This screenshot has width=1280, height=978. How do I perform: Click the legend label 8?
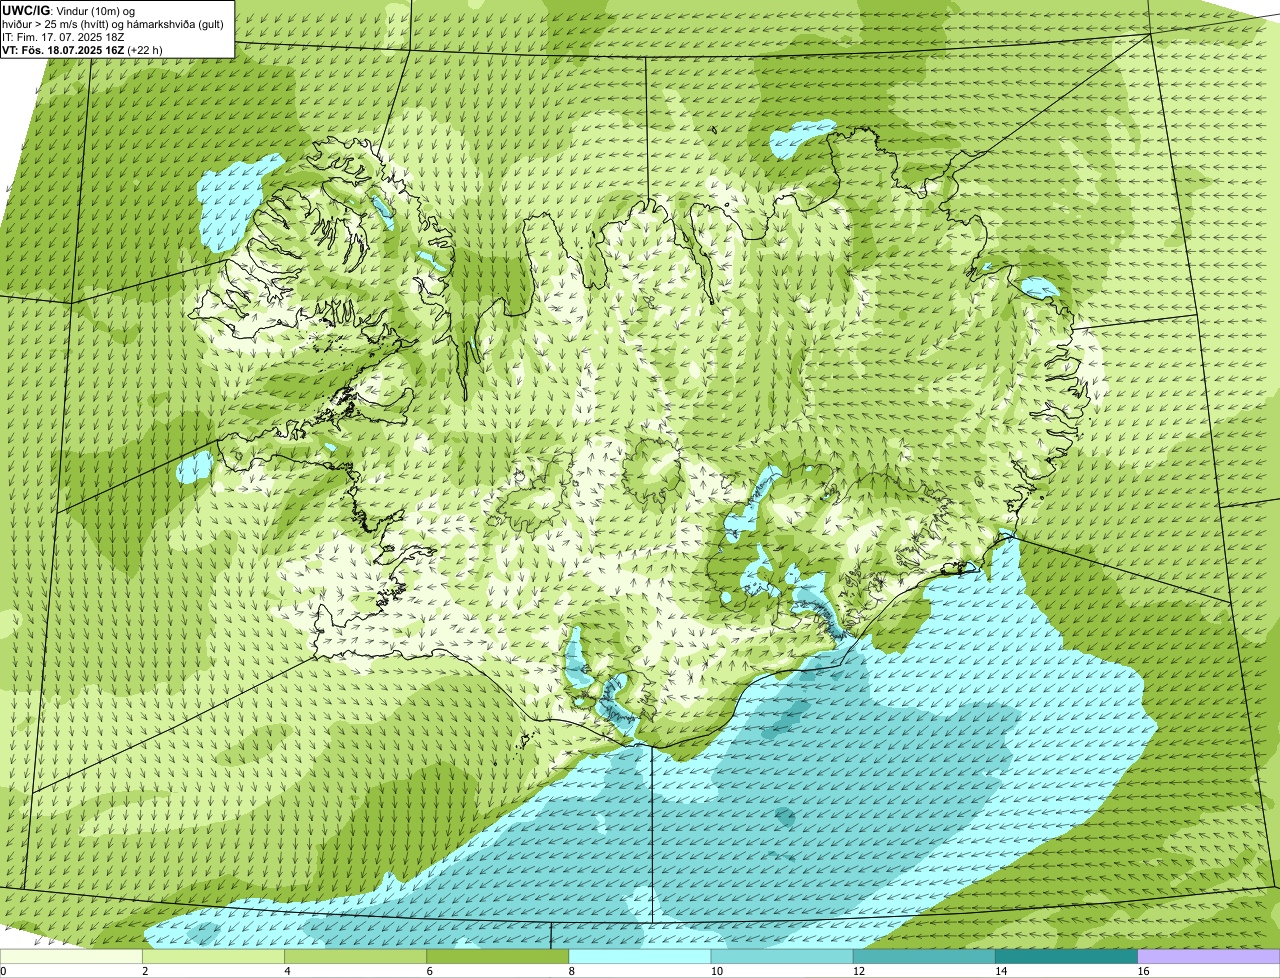571,971
